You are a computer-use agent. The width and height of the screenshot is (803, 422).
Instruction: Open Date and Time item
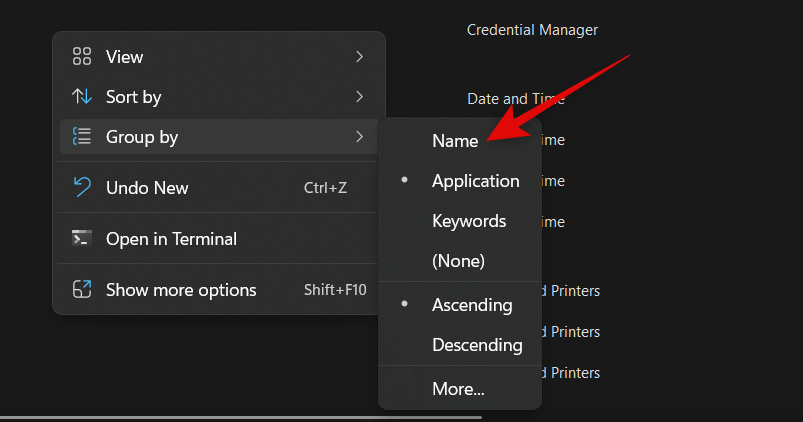[x=516, y=99]
